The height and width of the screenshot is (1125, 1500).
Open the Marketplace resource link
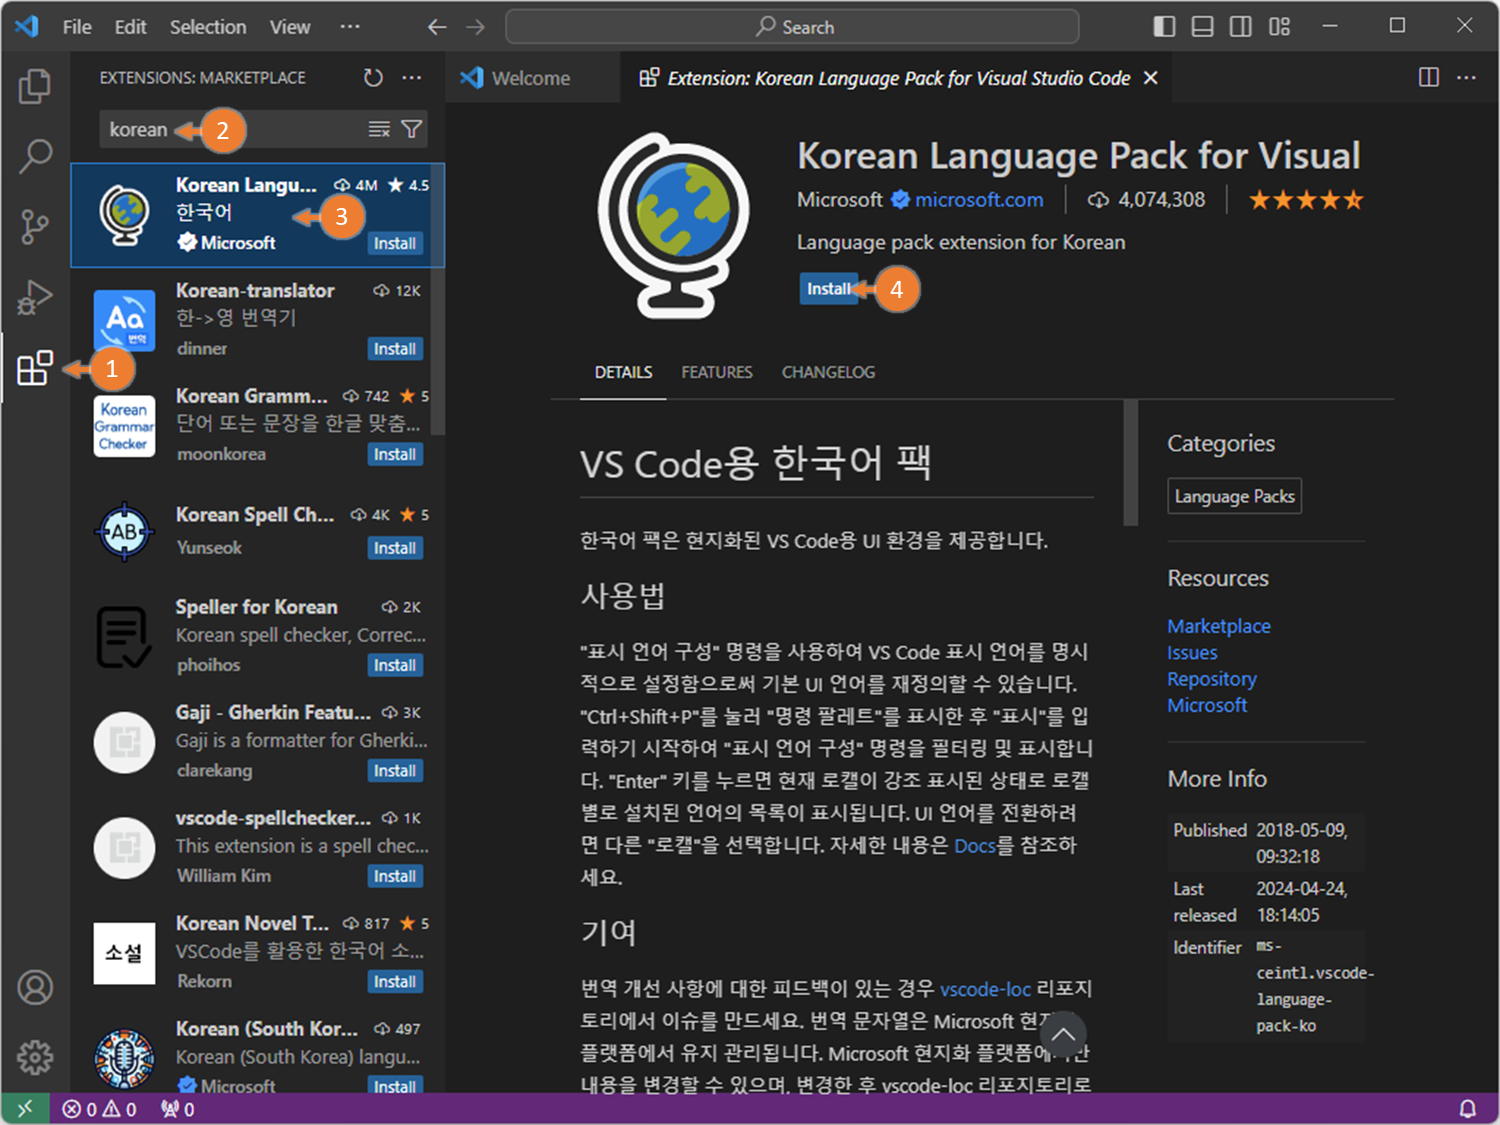pos(1219,626)
